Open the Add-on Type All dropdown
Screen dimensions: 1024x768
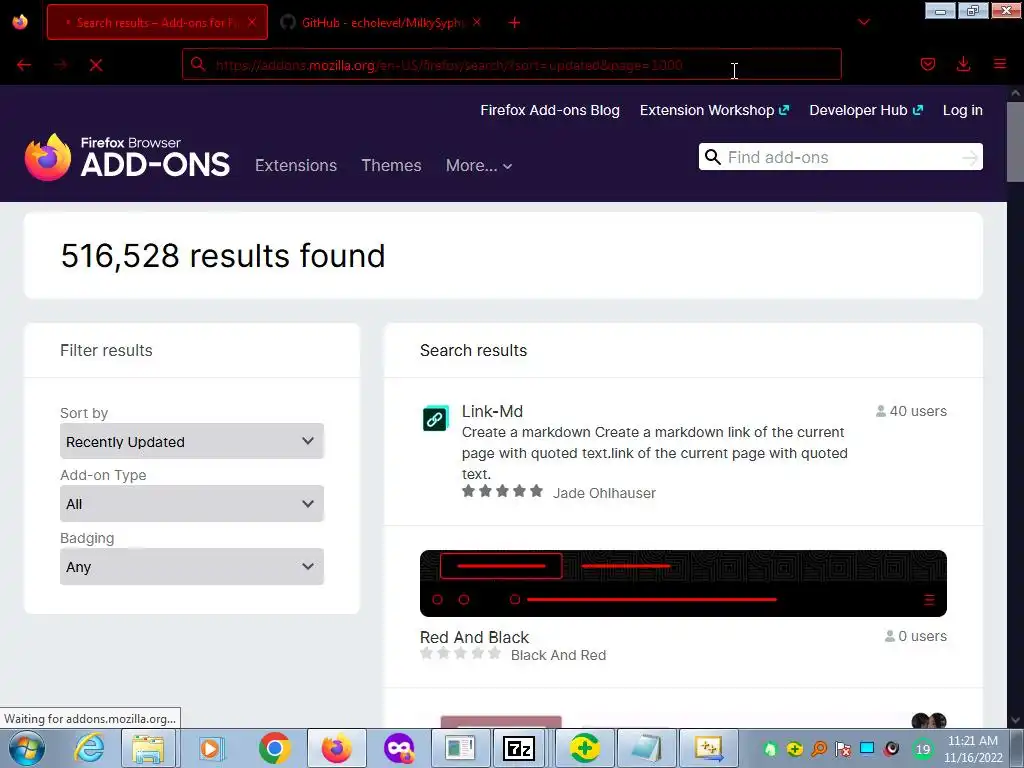(191, 504)
